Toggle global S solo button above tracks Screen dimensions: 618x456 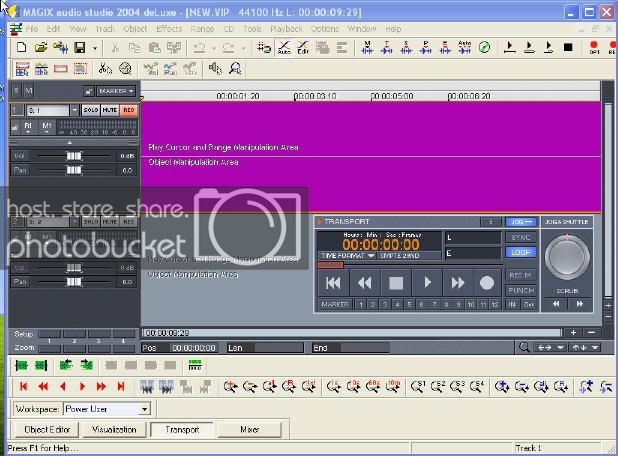point(16,91)
